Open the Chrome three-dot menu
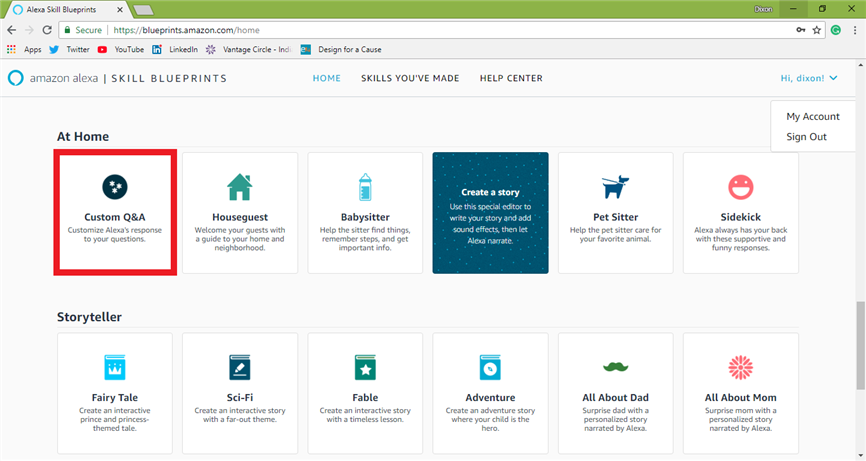 tap(852, 30)
